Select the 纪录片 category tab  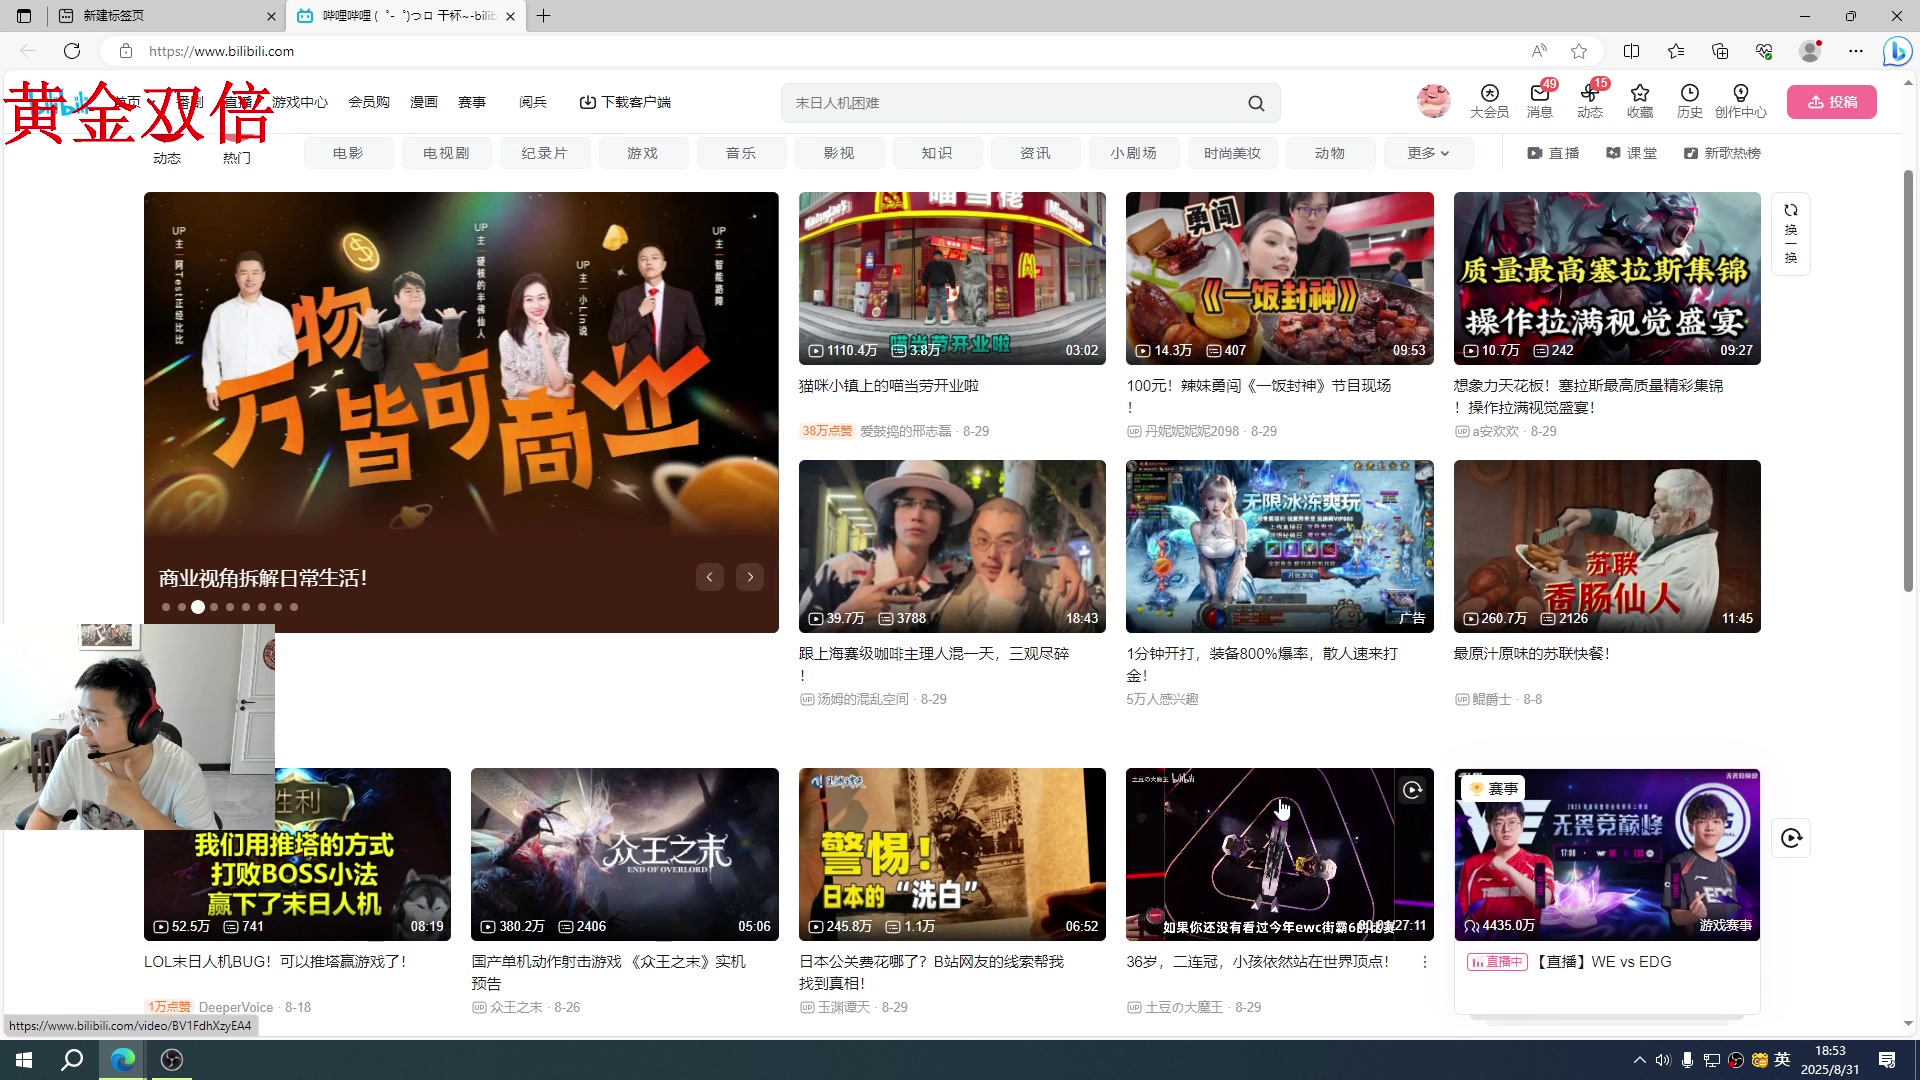click(544, 153)
